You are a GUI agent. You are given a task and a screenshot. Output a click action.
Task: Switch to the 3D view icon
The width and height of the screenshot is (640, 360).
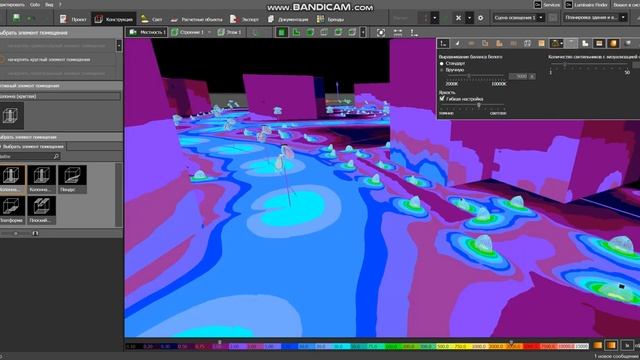pyautogui.click(x=310, y=32)
